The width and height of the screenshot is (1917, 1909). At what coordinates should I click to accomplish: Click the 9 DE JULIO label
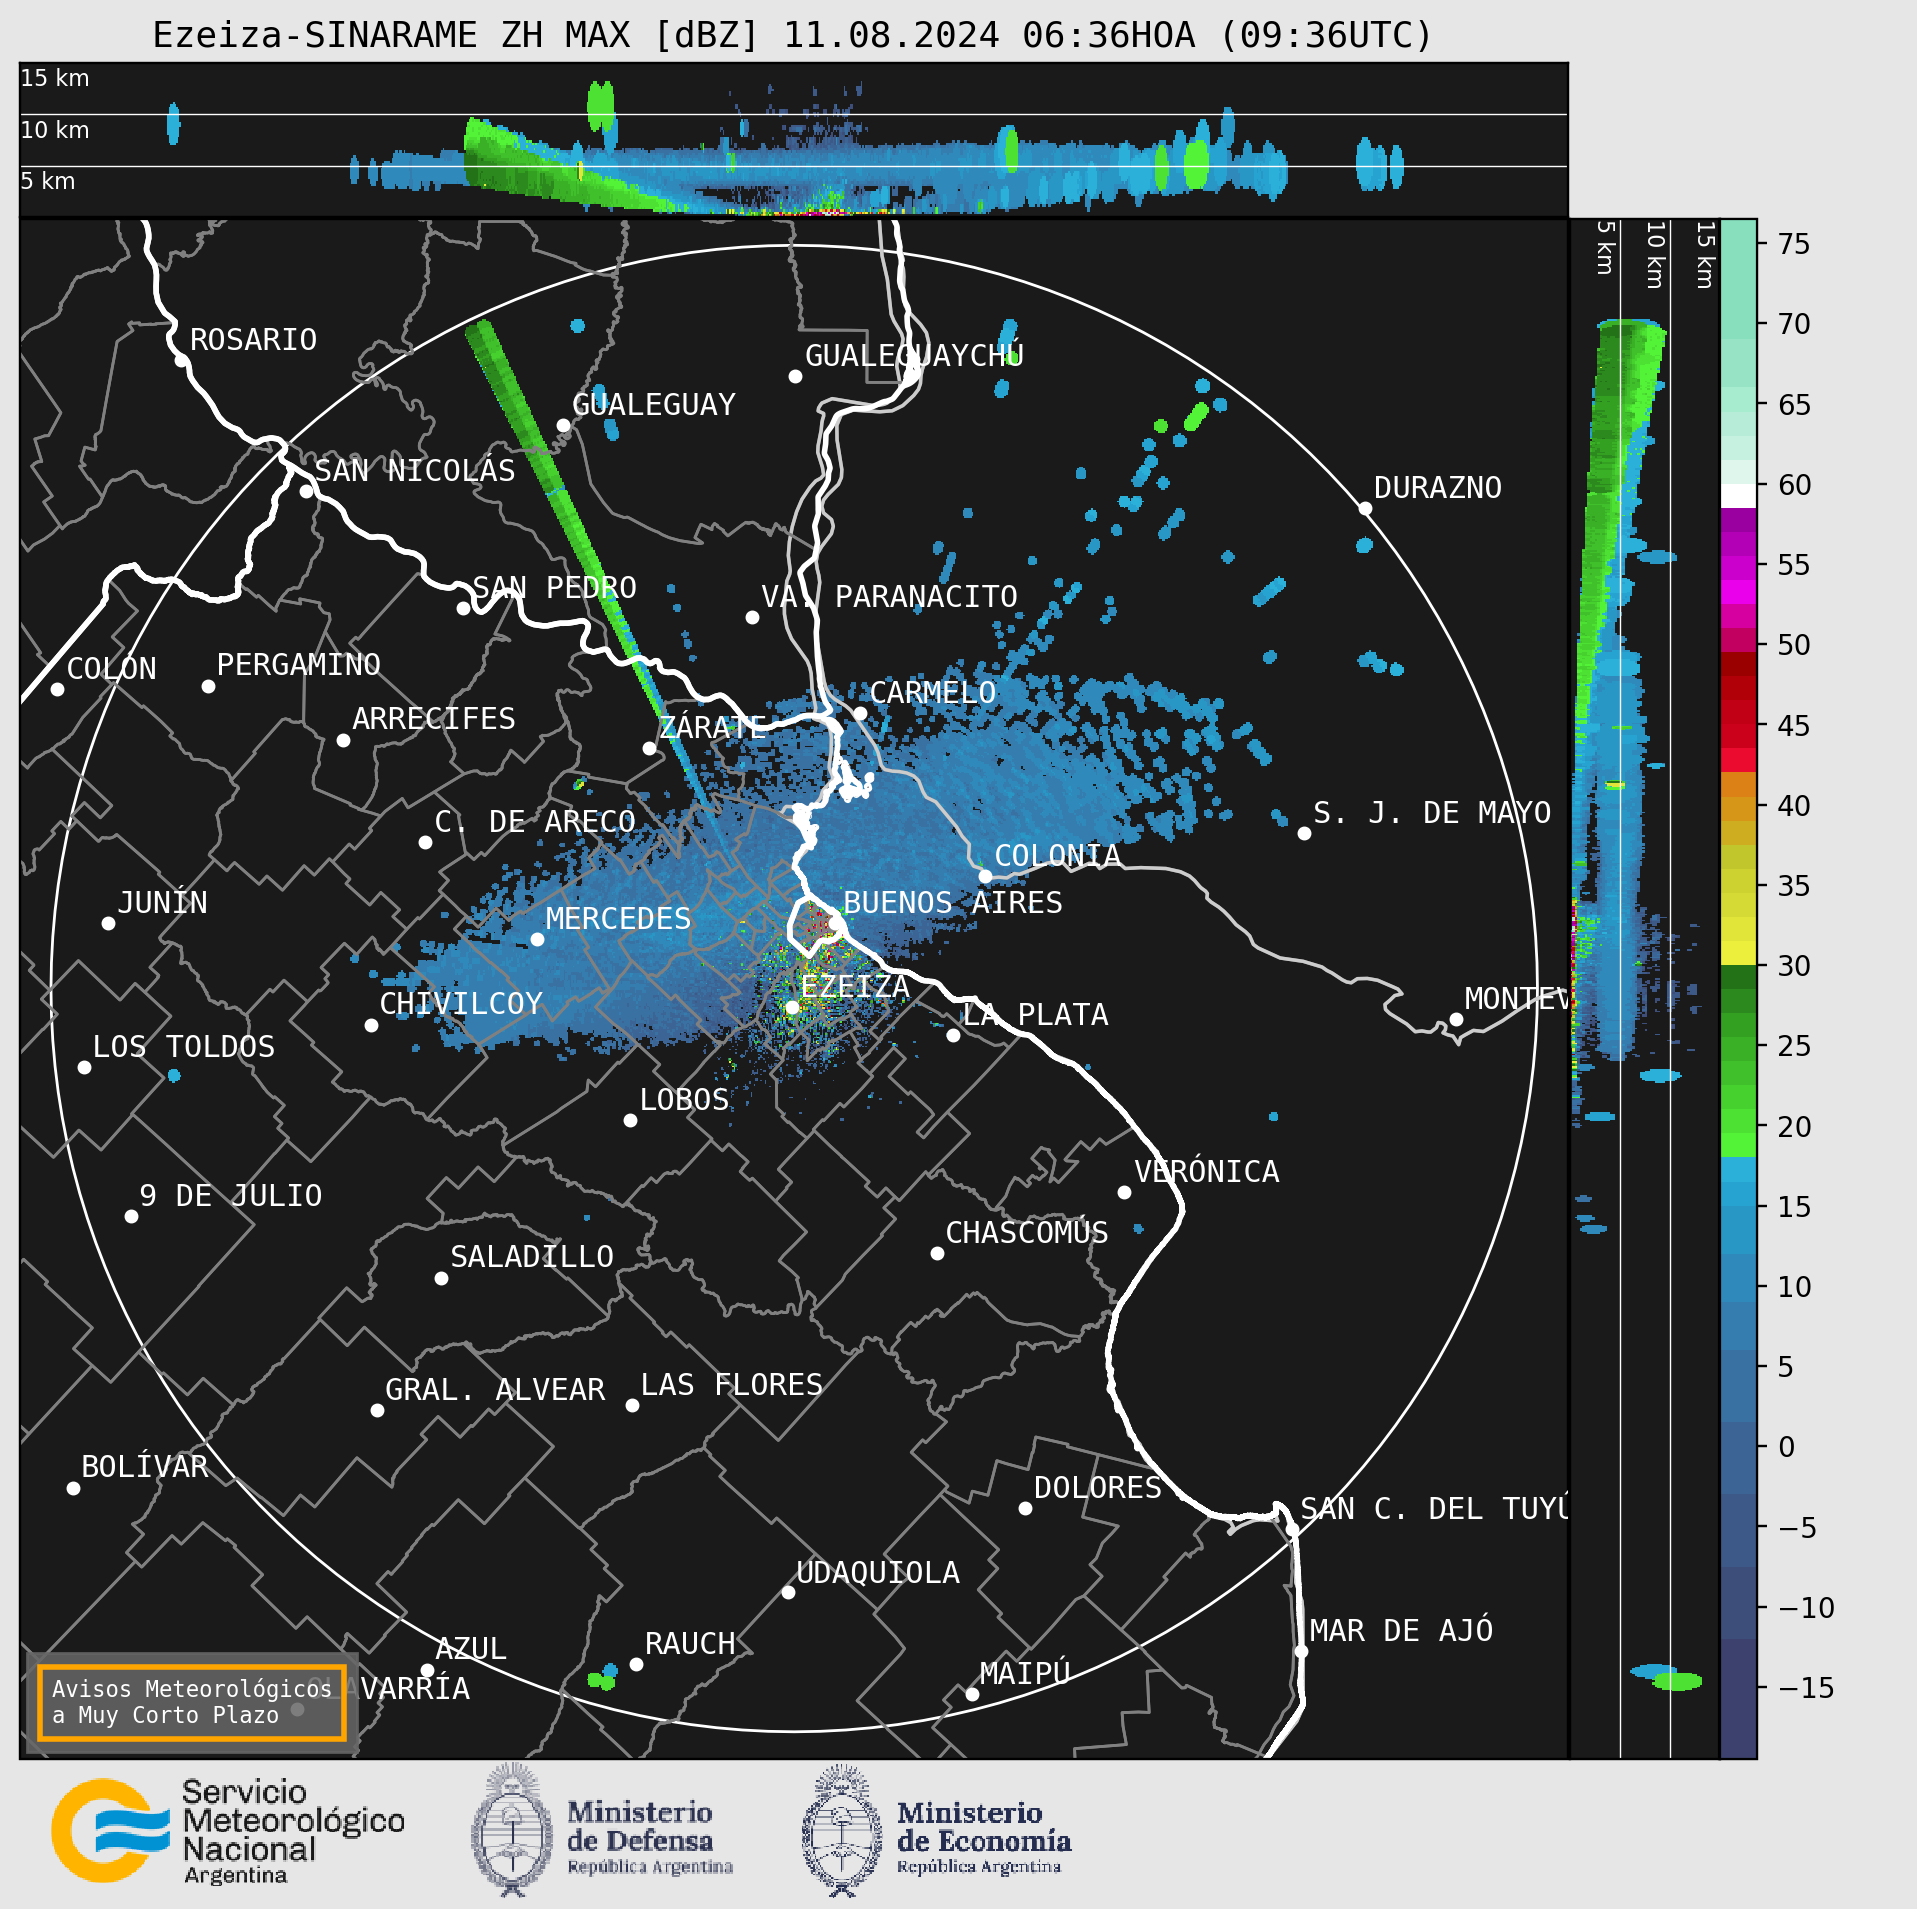tap(230, 1196)
